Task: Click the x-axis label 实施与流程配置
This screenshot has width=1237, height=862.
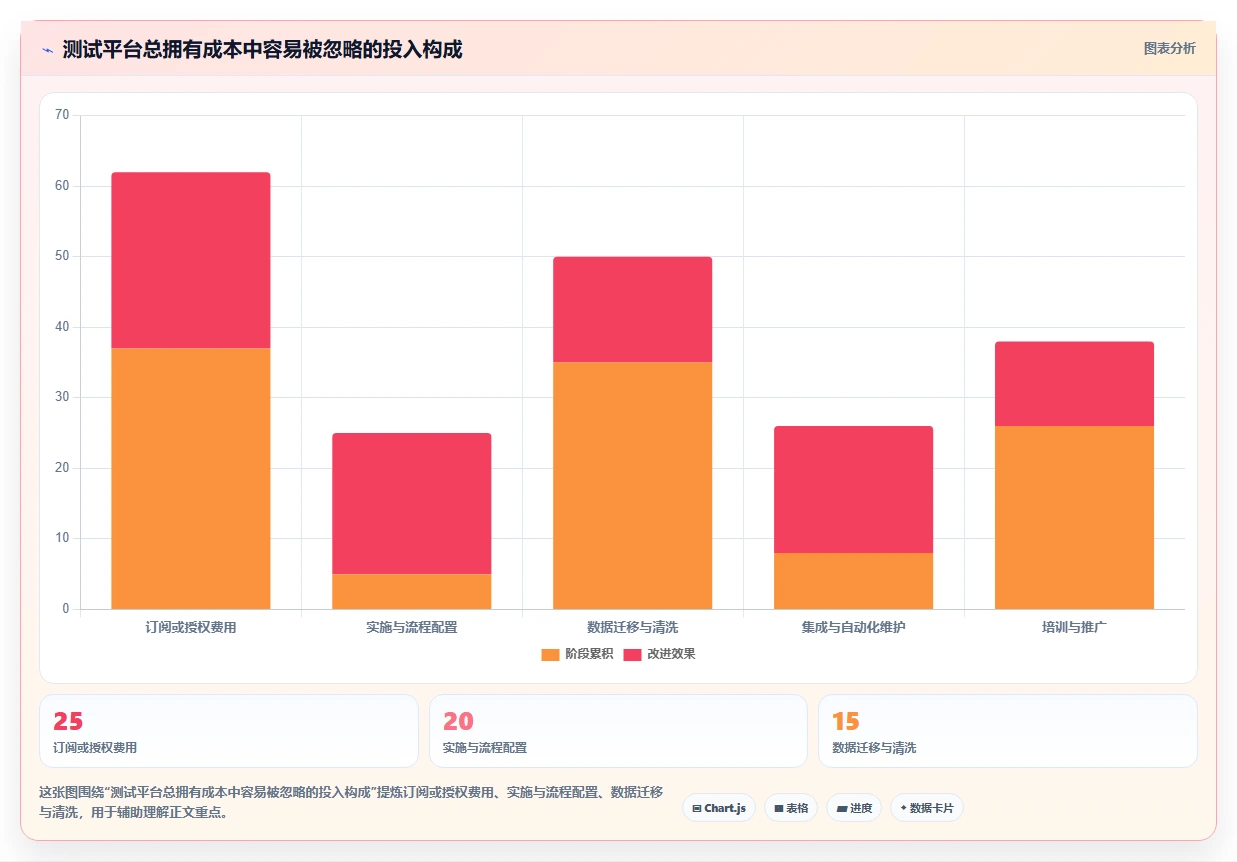Action: [412, 628]
